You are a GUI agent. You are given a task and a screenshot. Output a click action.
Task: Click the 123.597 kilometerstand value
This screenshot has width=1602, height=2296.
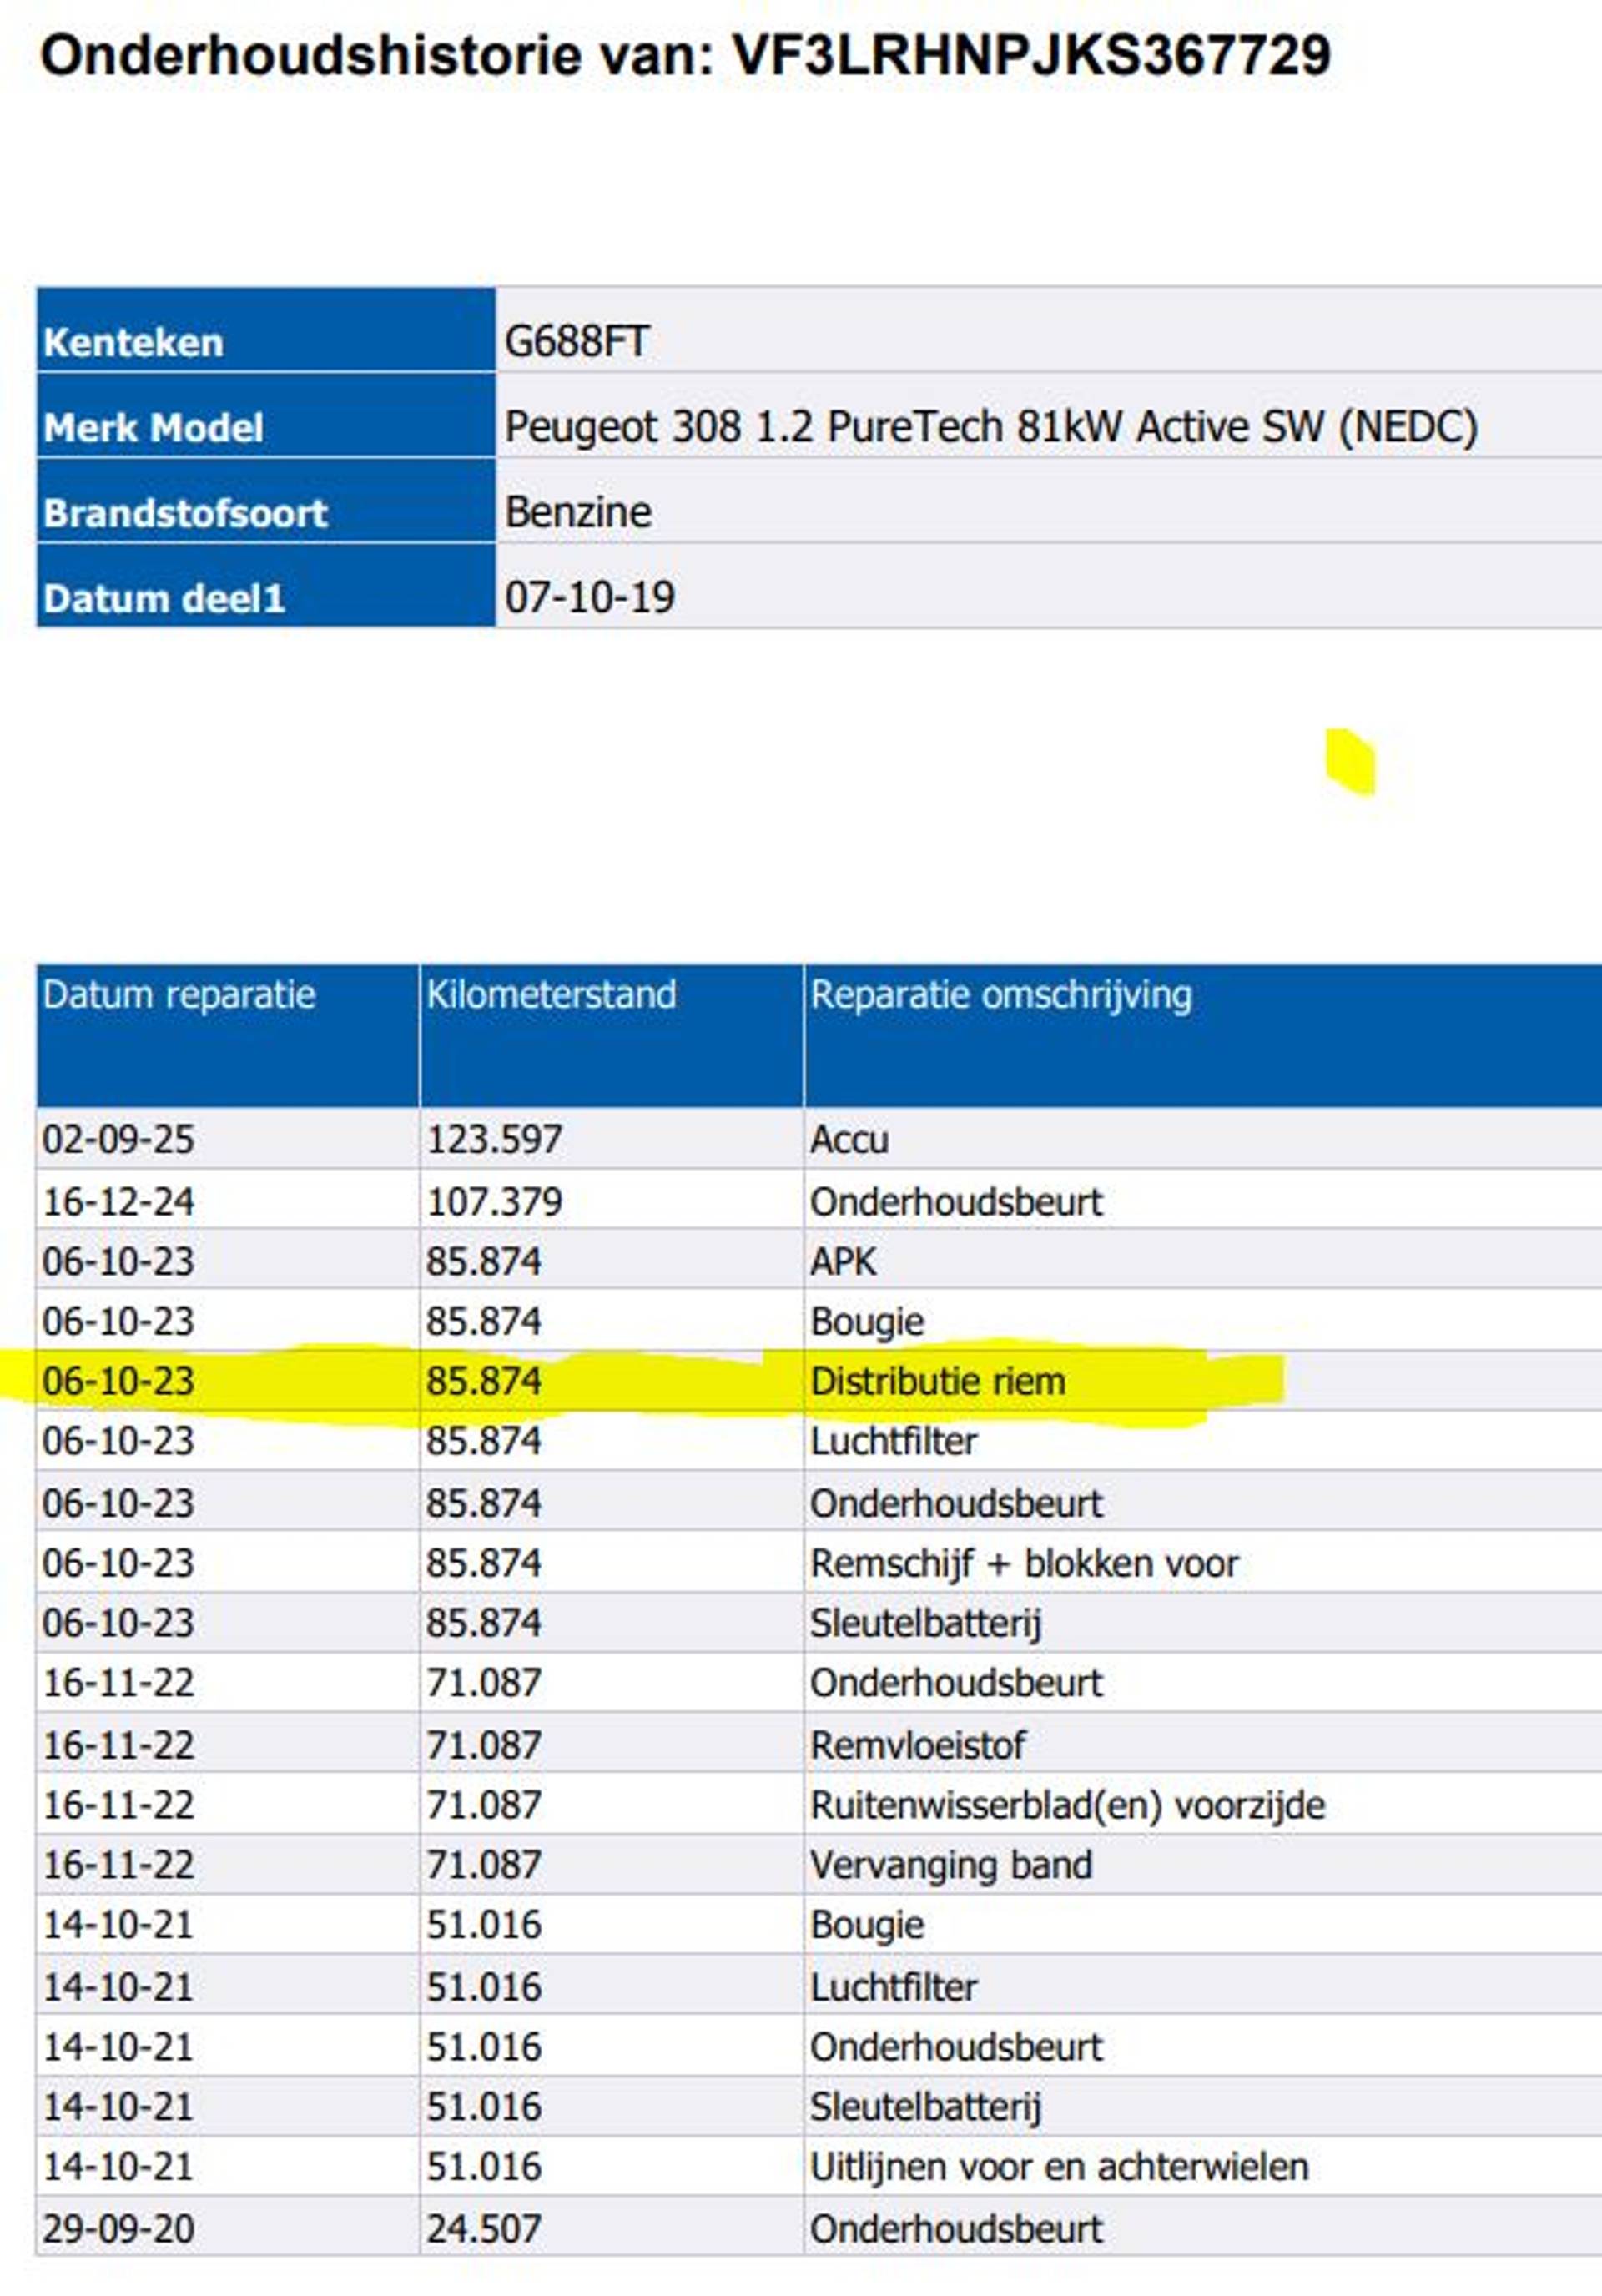[494, 1140]
